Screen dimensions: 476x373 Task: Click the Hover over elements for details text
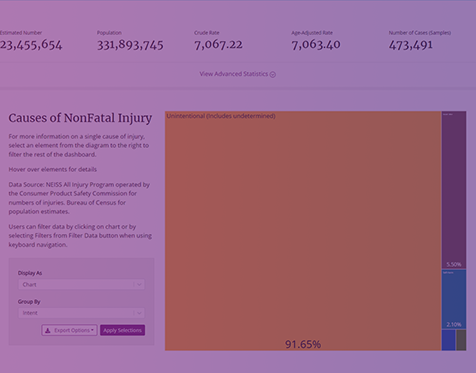click(x=53, y=169)
